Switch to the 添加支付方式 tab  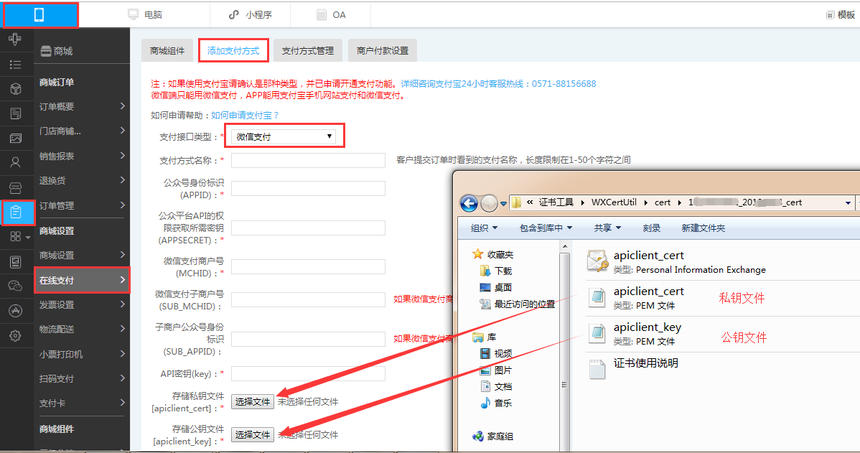(x=233, y=50)
